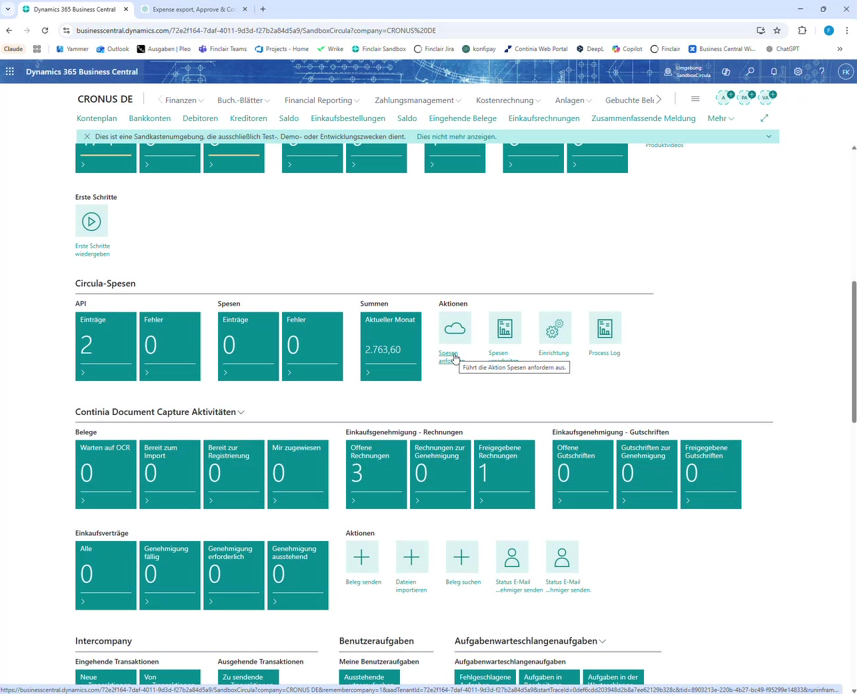Viewport: 857px width, 694px height.
Task: Open the Mir zugewiesen tile
Action: pos(298,474)
